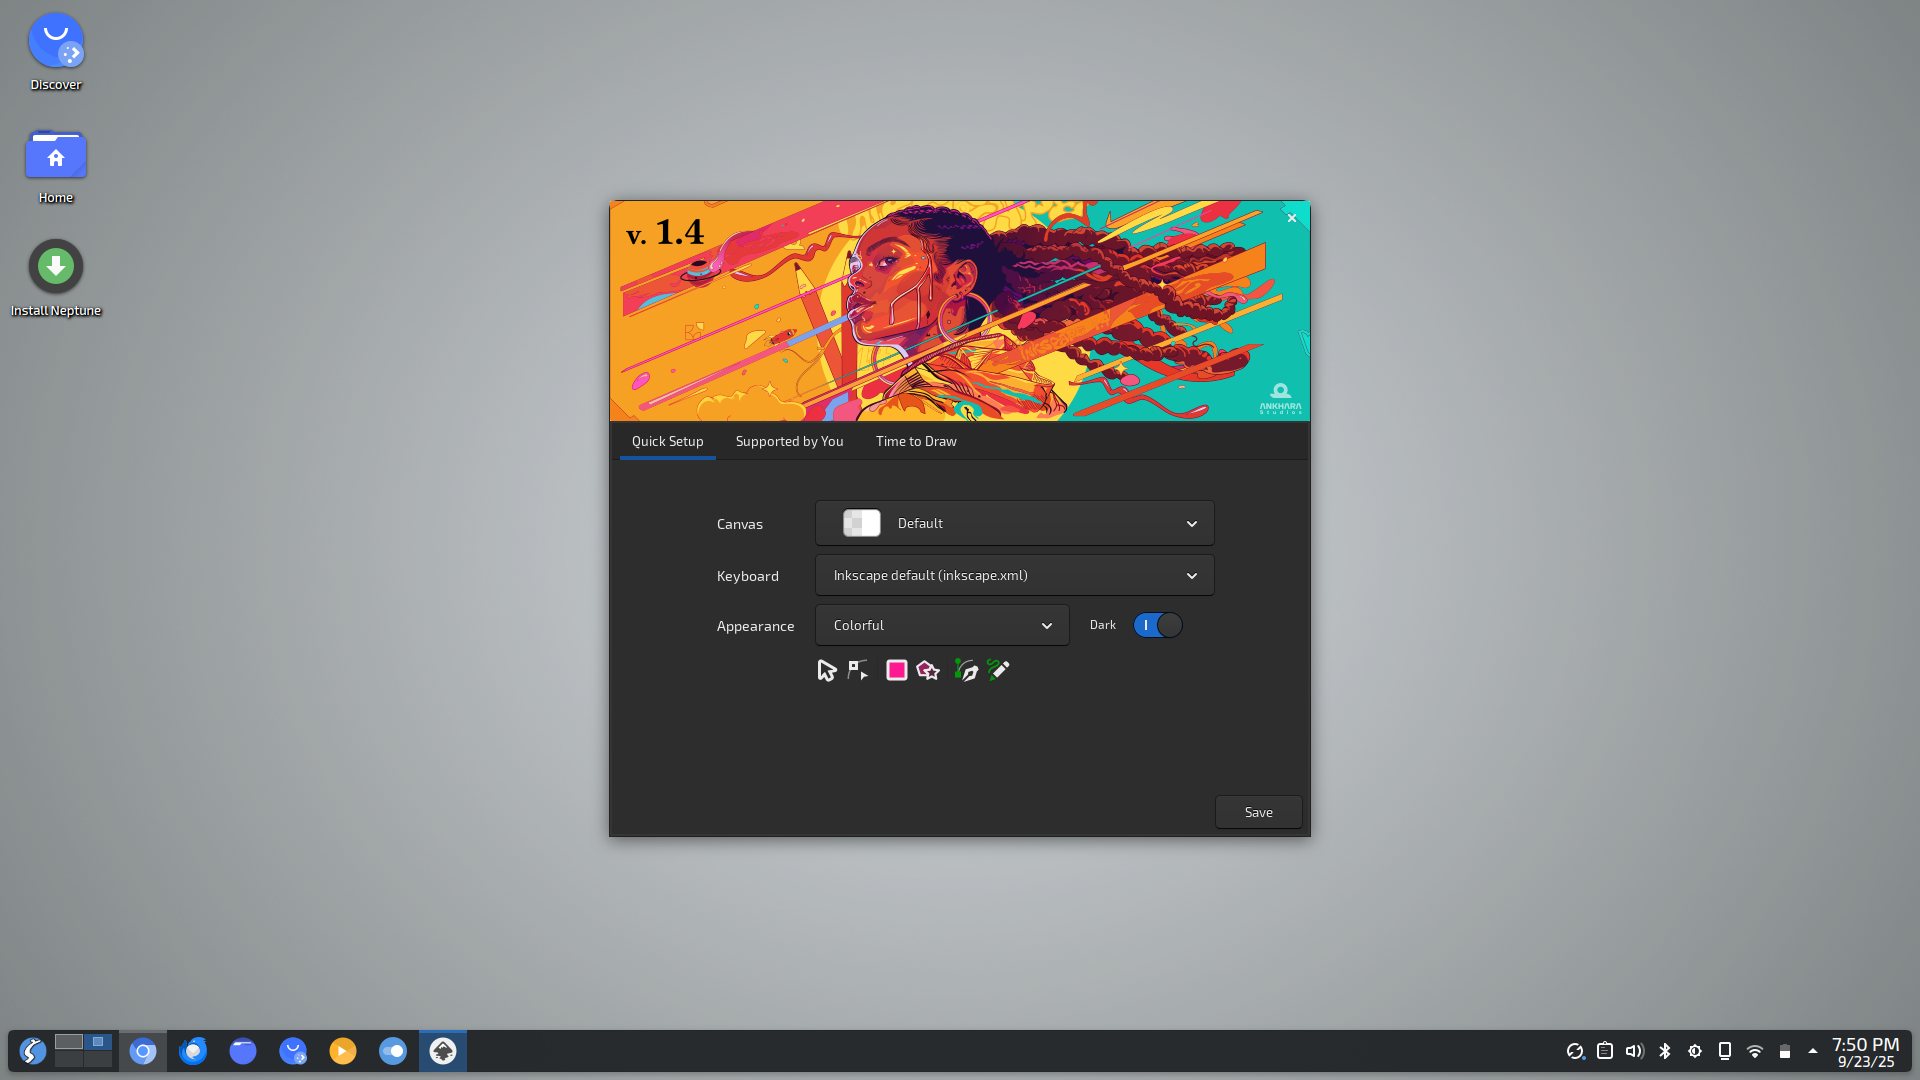Open Inkscape from the taskbar
Viewport: 1920px width, 1080px height.
pos(443,1051)
